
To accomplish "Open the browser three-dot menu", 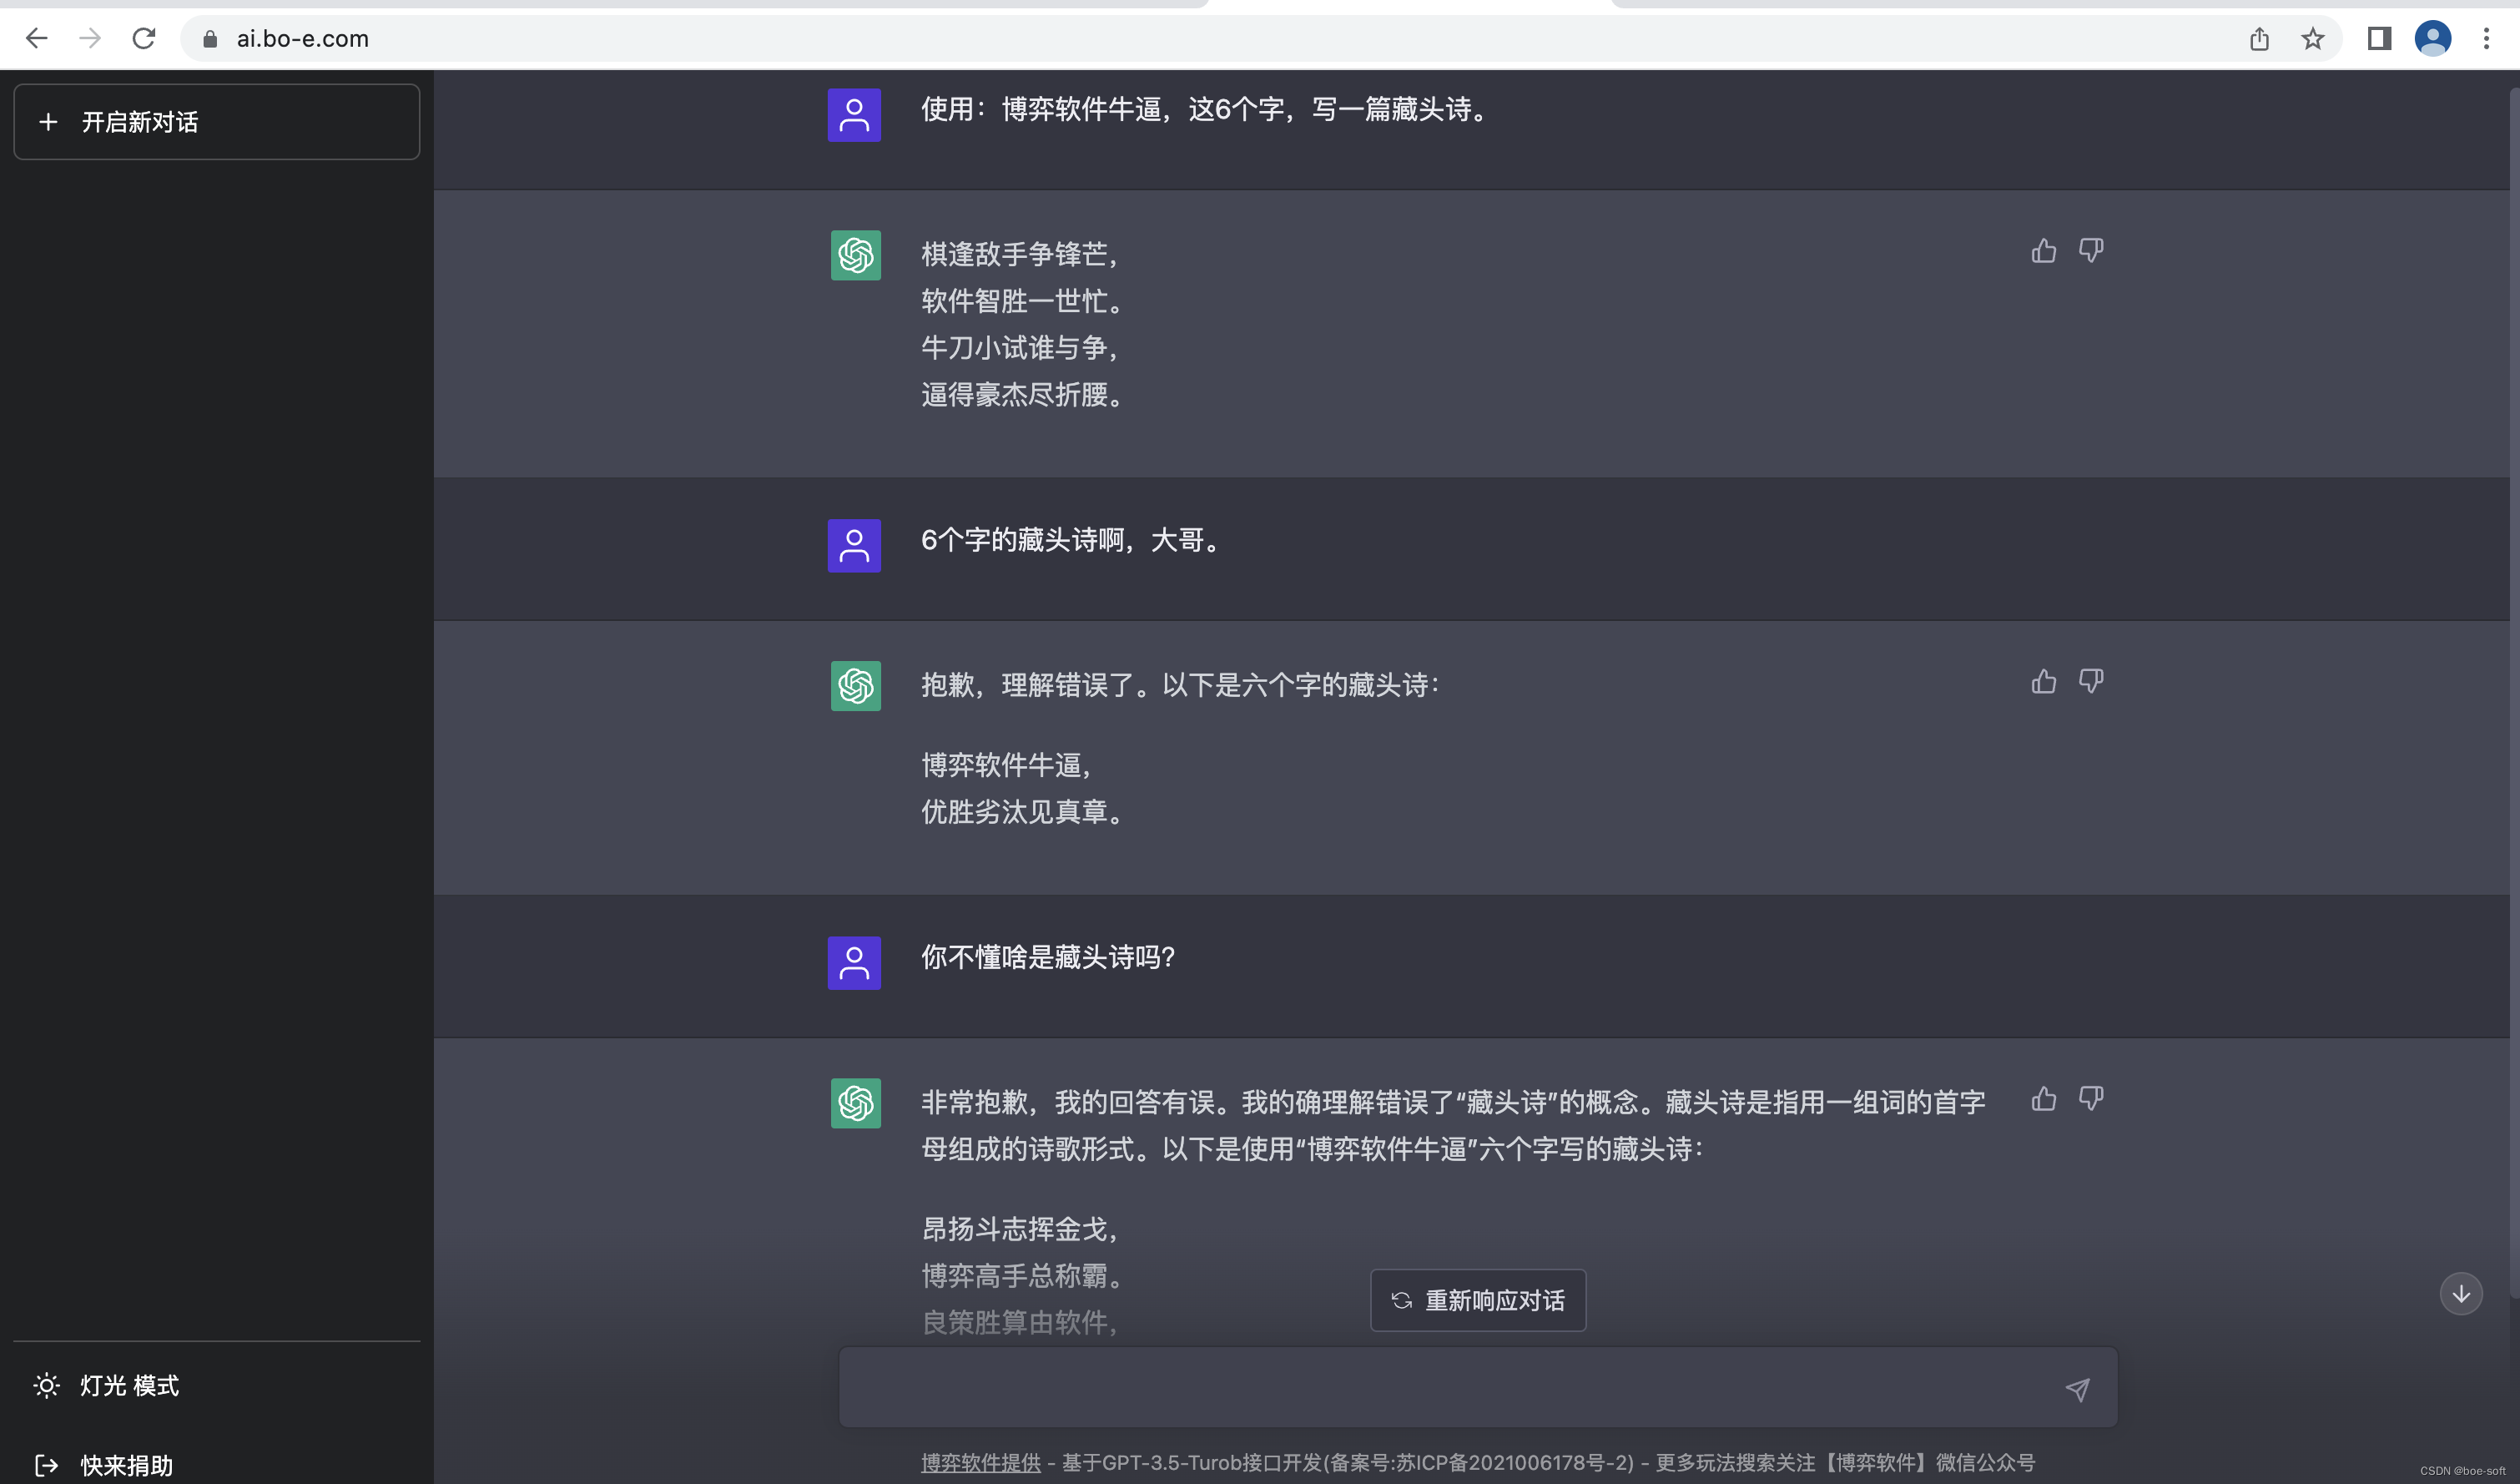I will click(2486, 39).
